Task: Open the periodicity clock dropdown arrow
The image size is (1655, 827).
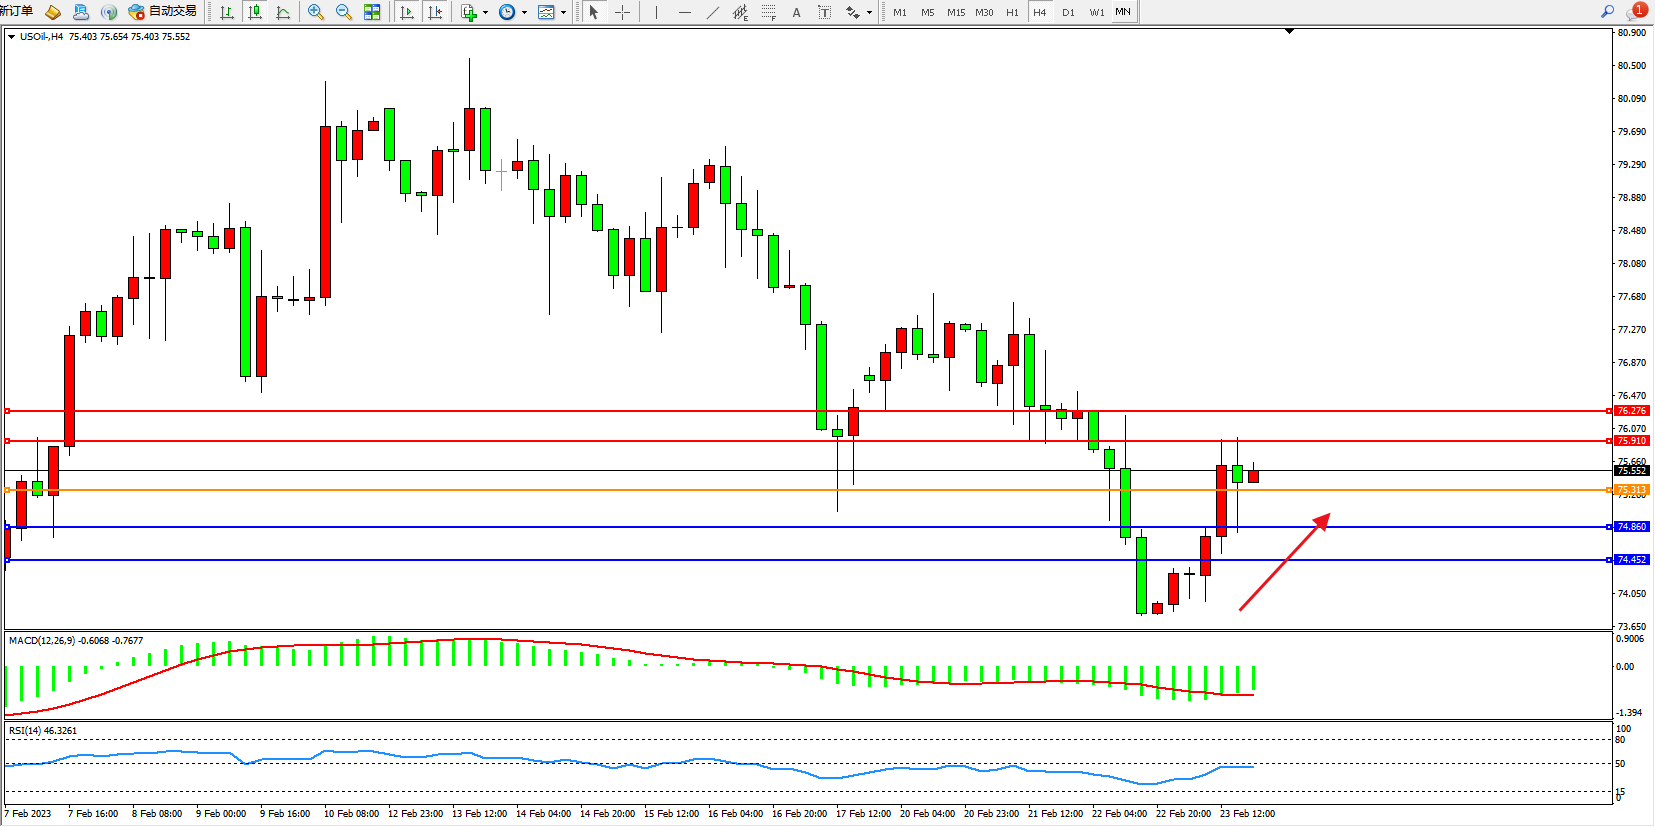Action: pyautogui.click(x=524, y=13)
